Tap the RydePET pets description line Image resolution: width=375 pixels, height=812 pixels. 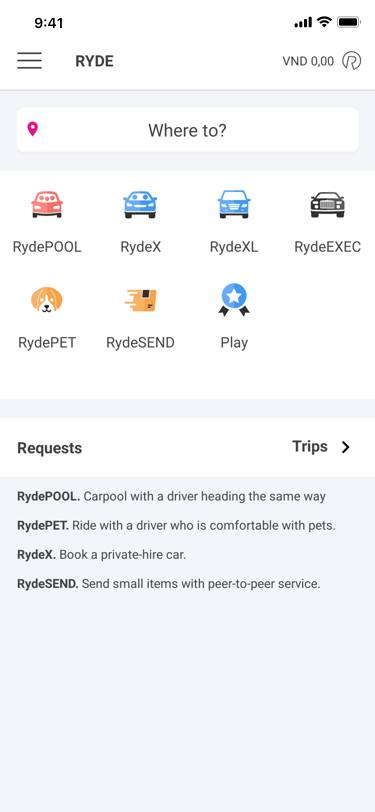(x=177, y=526)
